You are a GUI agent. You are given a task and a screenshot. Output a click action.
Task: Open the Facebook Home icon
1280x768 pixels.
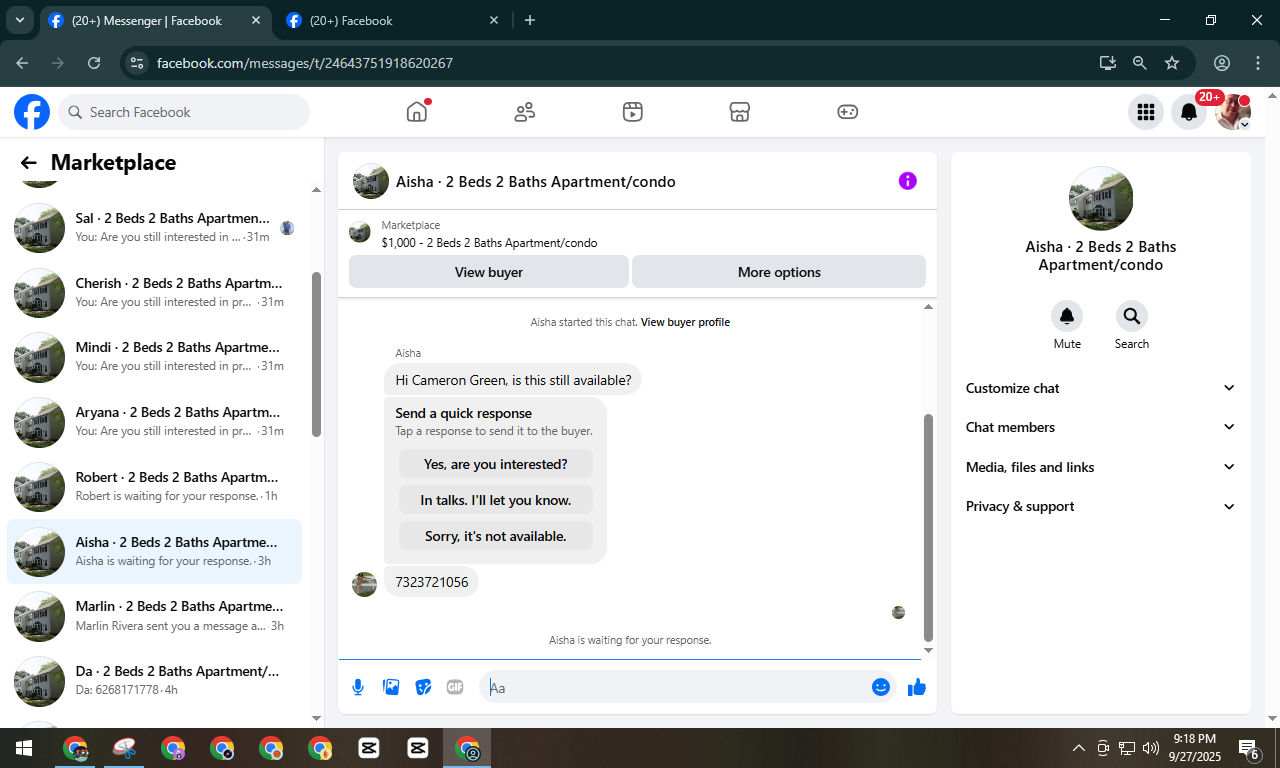417,112
